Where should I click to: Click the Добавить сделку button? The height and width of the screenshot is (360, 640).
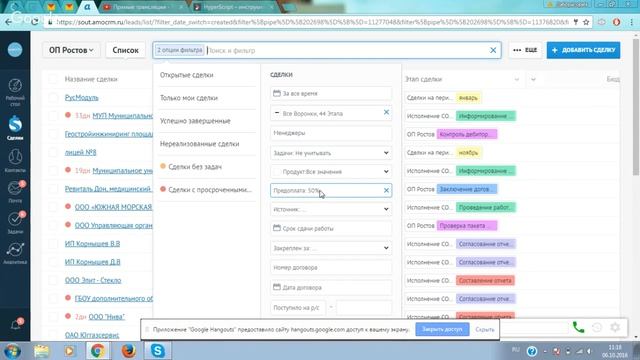583,50
